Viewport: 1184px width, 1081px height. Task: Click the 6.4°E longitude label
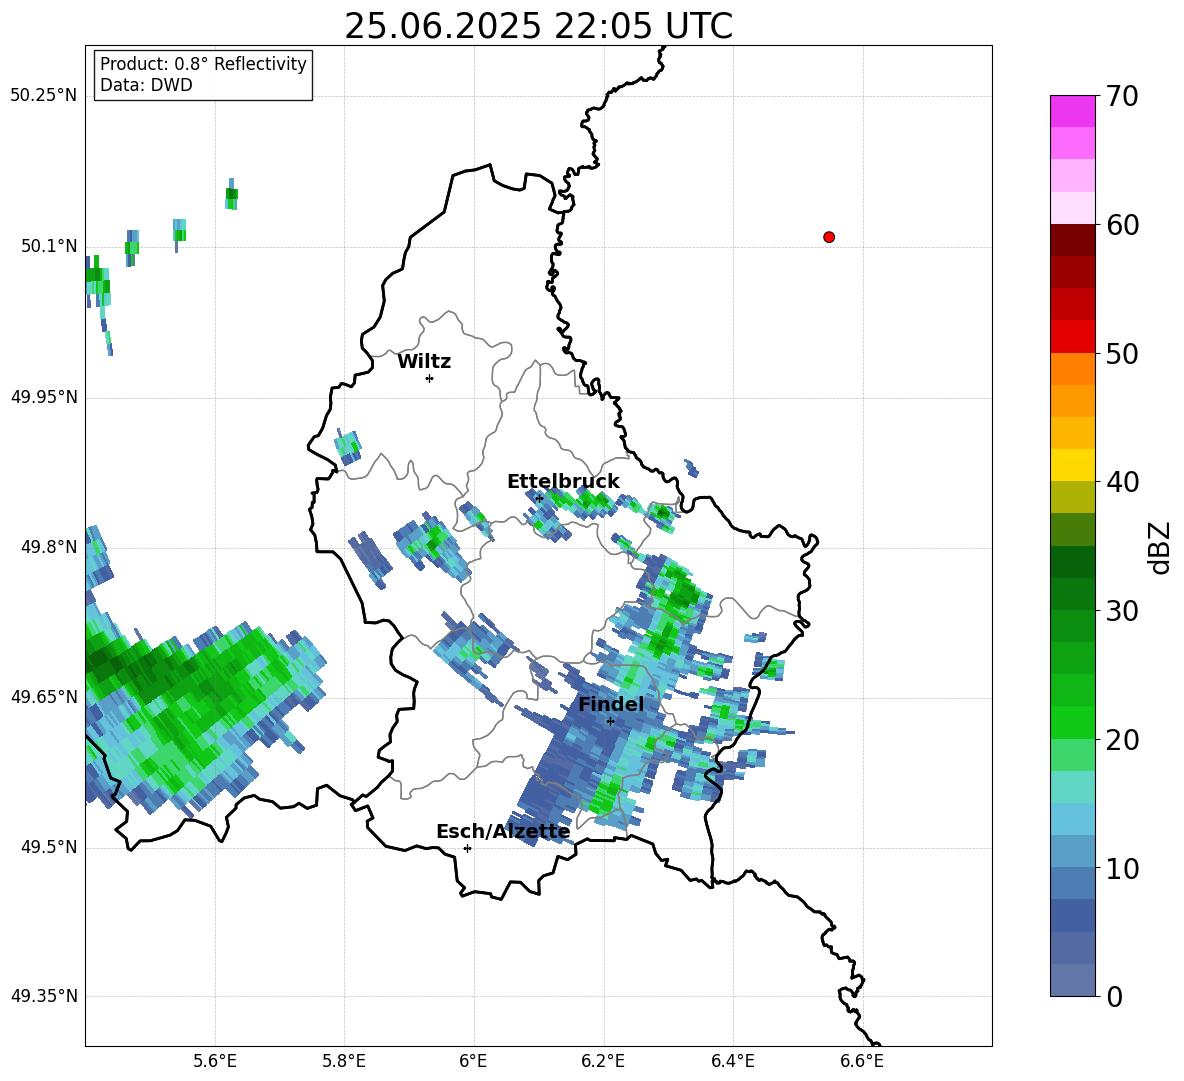(x=732, y=1061)
